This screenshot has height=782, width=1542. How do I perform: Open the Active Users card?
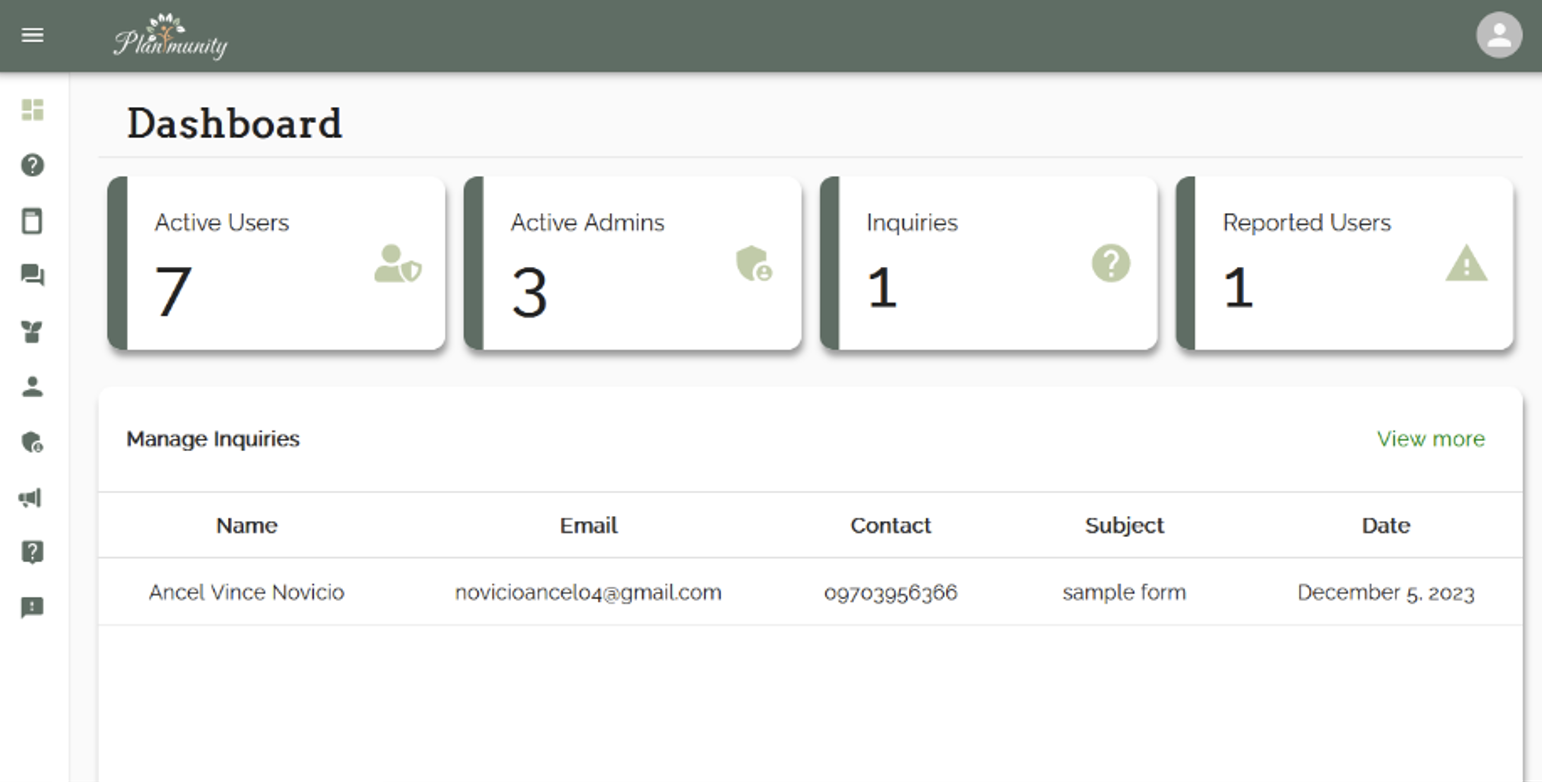[x=276, y=263]
